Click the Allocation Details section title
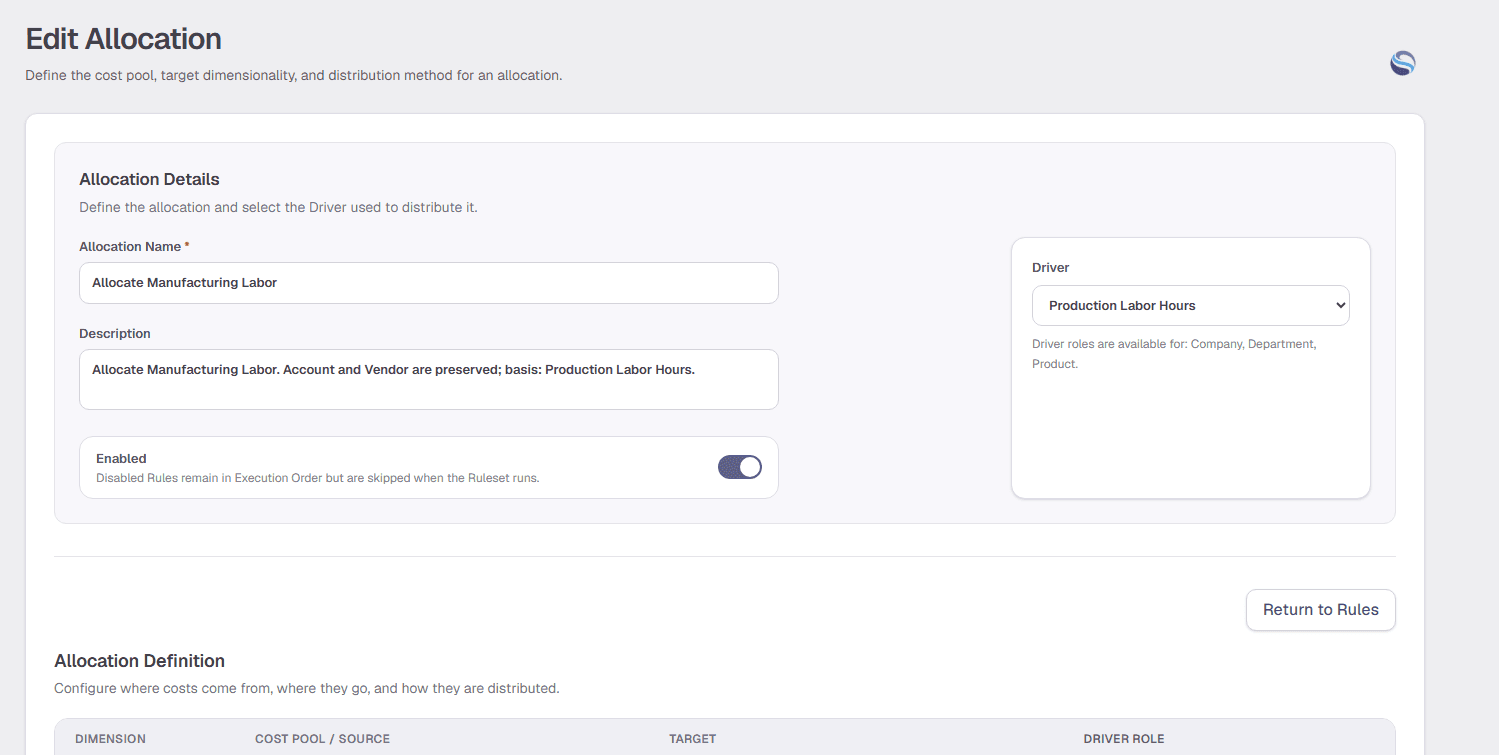 point(149,180)
